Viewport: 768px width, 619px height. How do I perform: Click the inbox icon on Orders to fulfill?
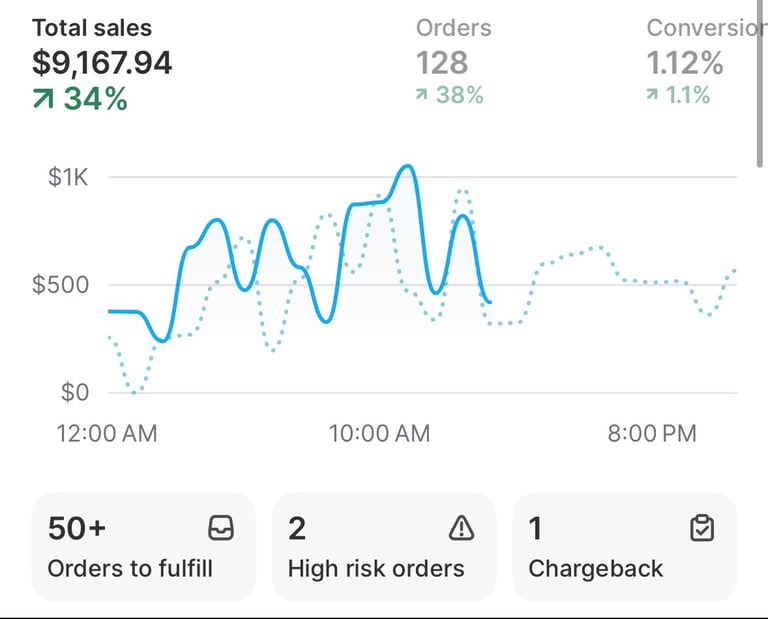pos(219,528)
